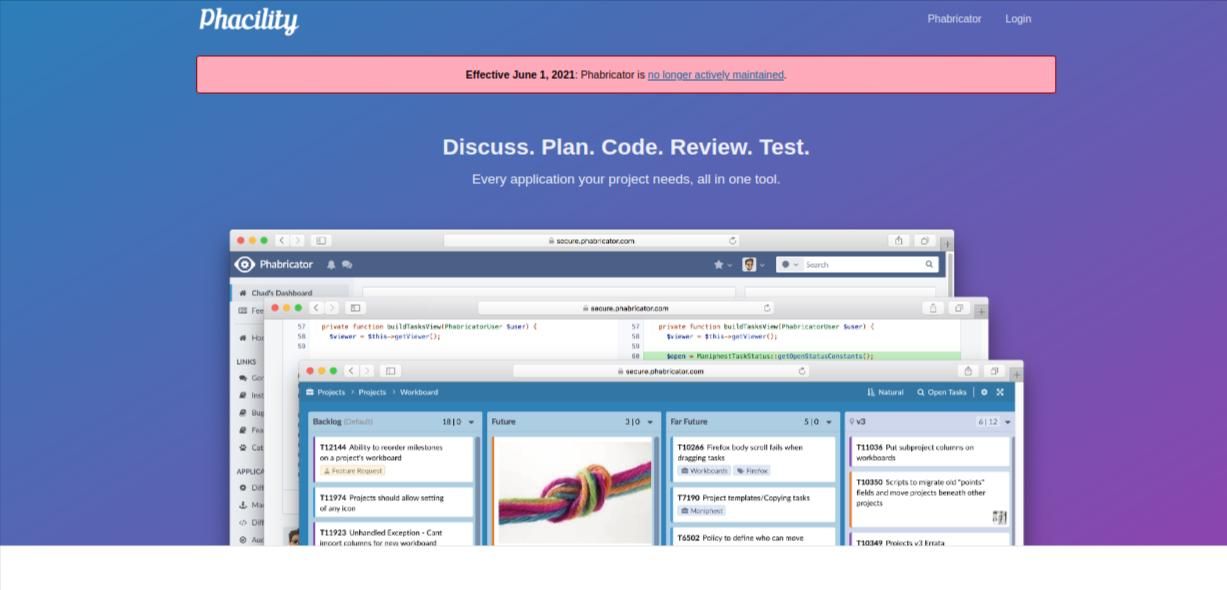The height and width of the screenshot is (590, 1227).
Task: Click the workboard window address bar
Action: click(661, 371)
